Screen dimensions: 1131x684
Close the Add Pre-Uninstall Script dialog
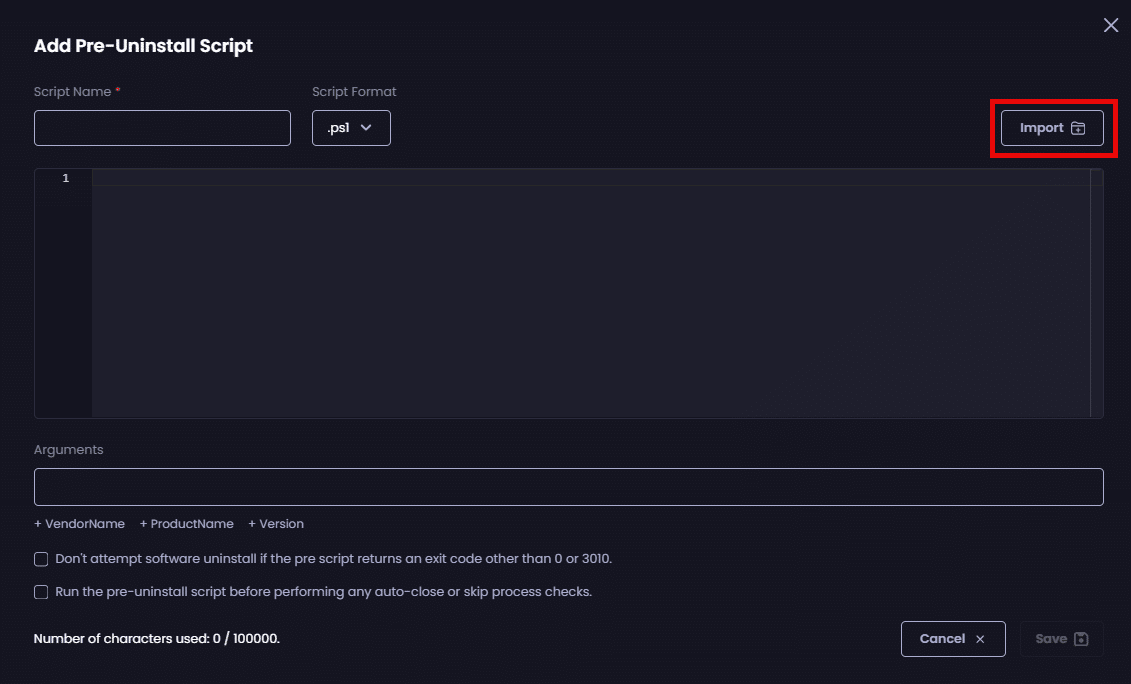[x=1110, y=26]
